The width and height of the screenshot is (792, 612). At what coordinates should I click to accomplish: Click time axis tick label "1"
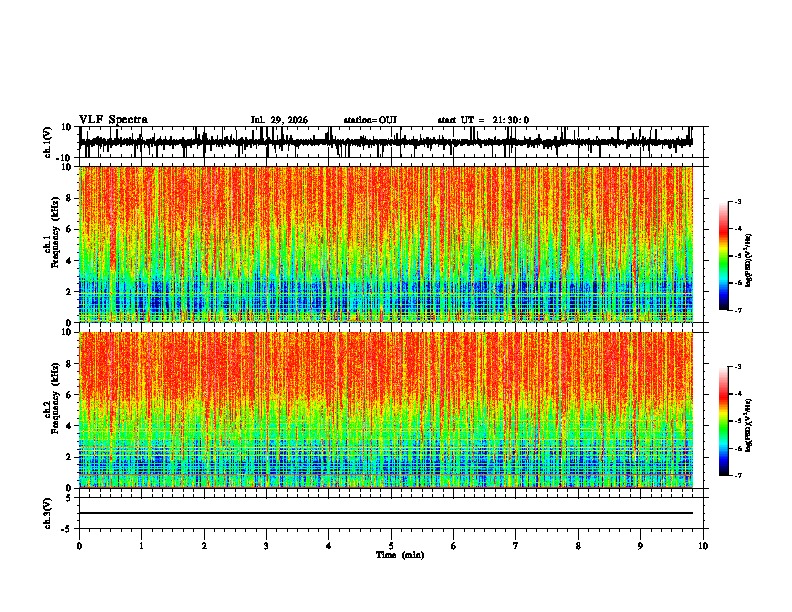click(141, 546)
